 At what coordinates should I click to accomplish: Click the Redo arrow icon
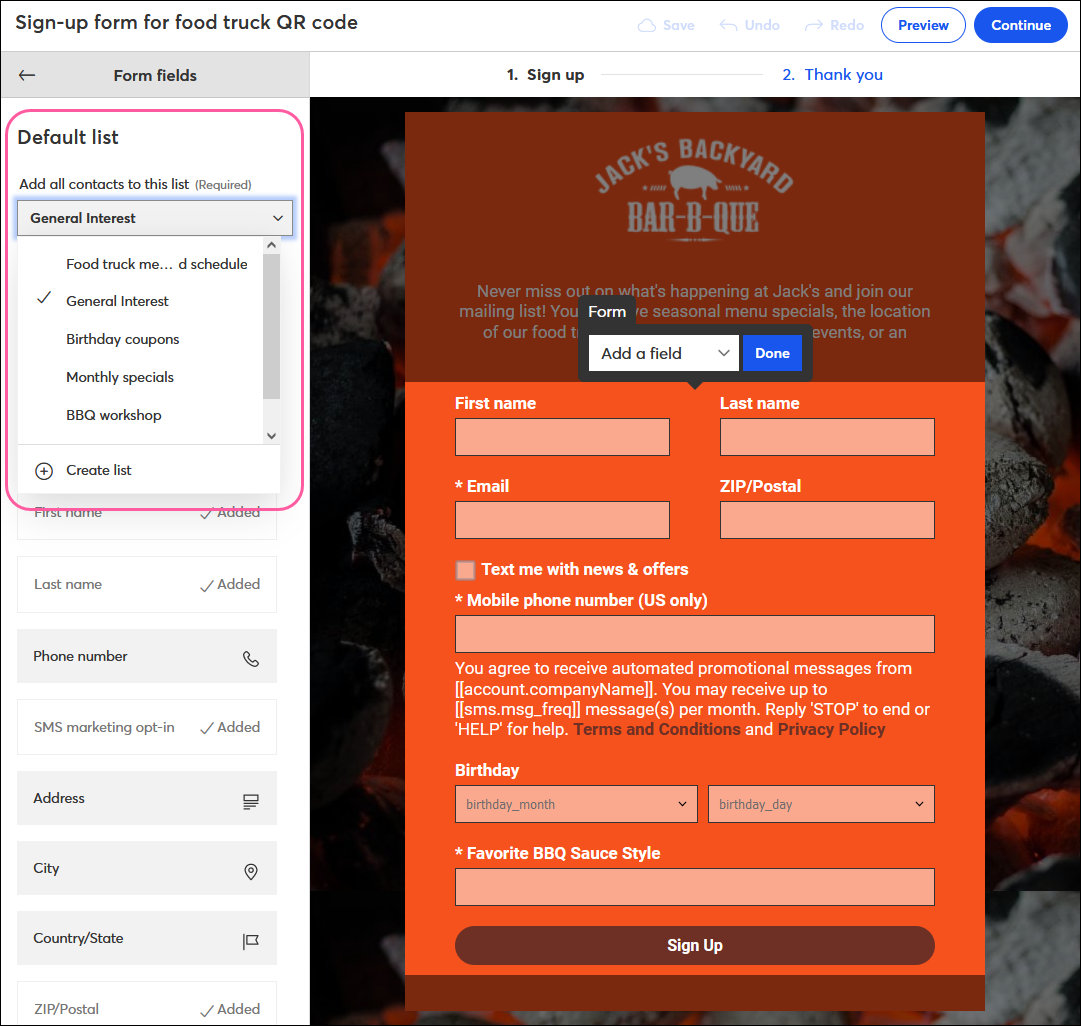tap(814, 25)
